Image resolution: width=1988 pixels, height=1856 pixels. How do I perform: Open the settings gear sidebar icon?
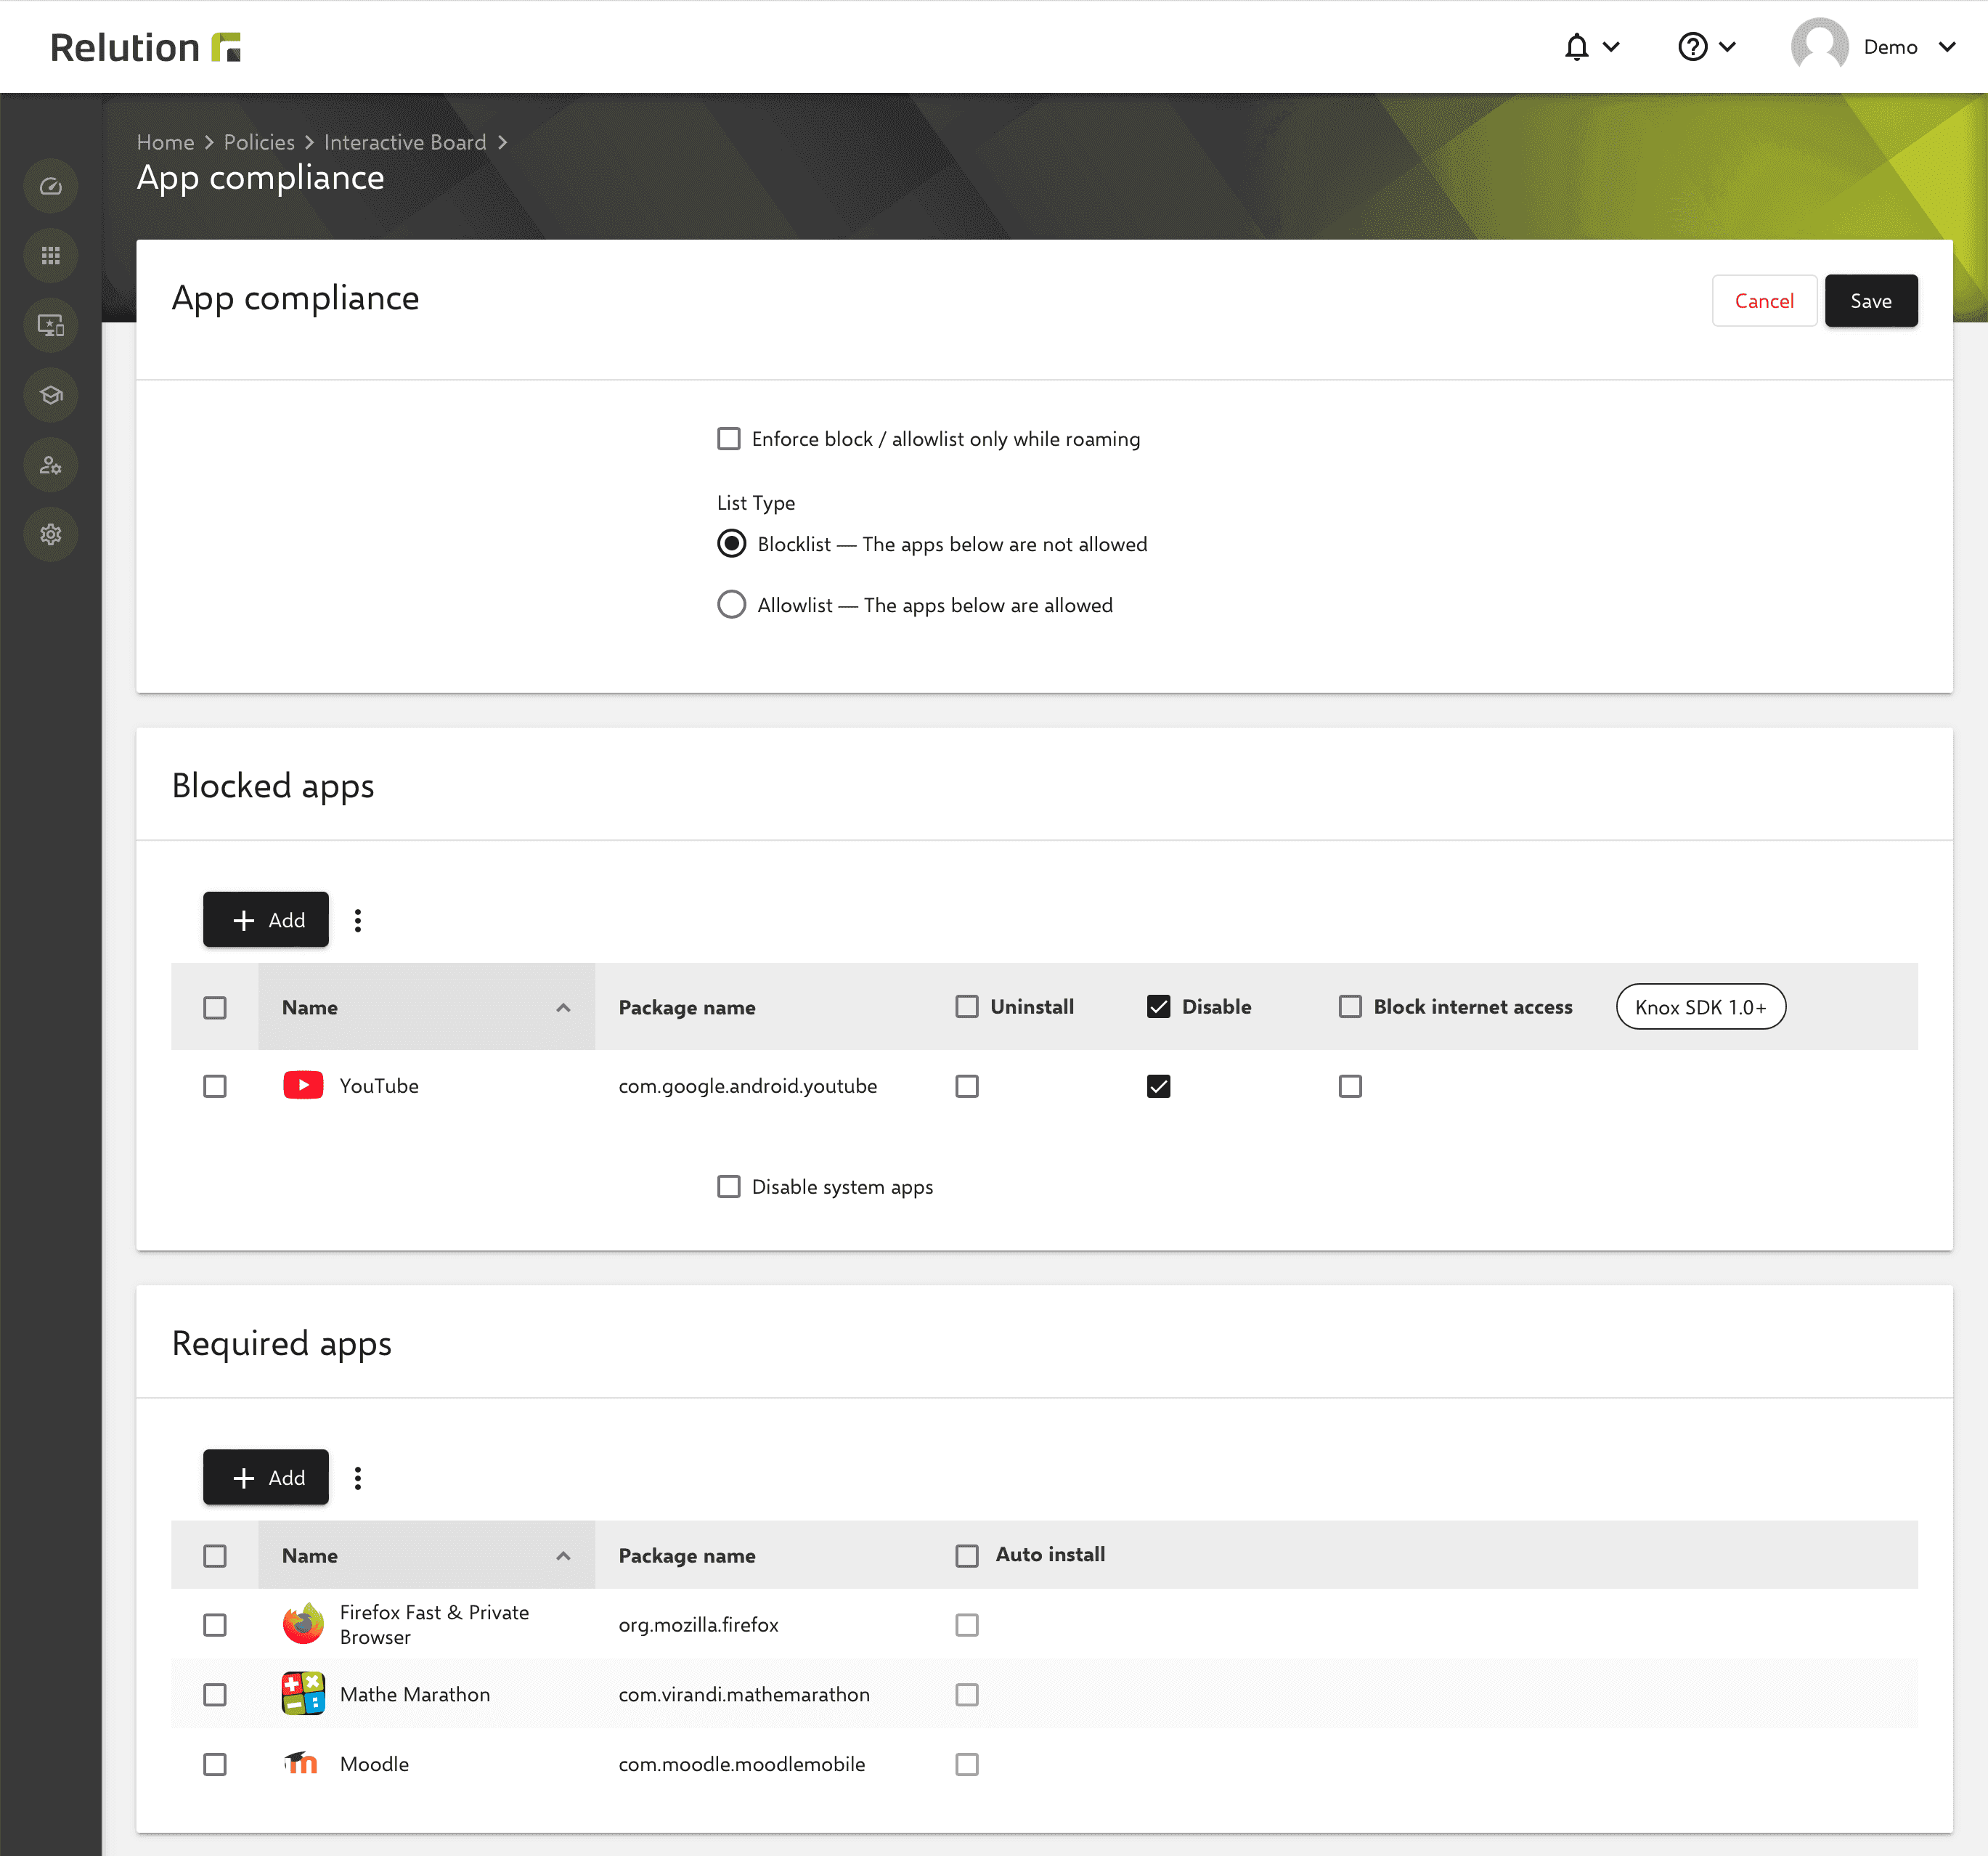pyautogui.click(x=51, y=534)
